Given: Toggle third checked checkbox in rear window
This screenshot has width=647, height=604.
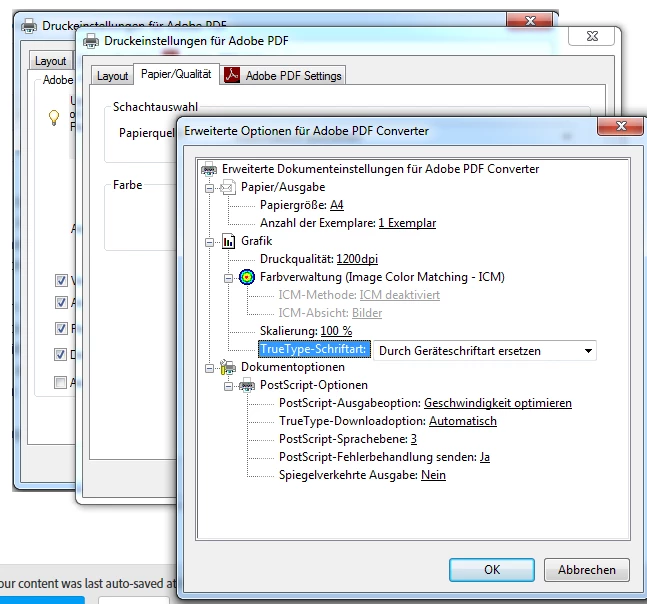Looking at the screenshot, I should [x=61, y=328].
